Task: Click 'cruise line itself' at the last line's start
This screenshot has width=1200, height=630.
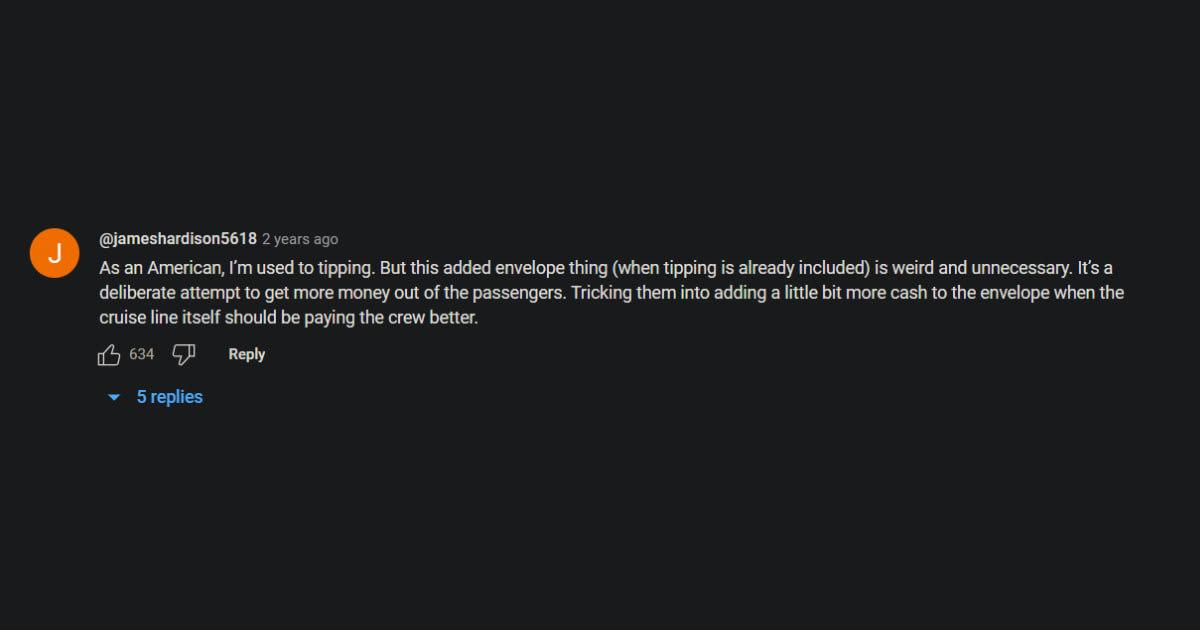Action: pos(159,317)
